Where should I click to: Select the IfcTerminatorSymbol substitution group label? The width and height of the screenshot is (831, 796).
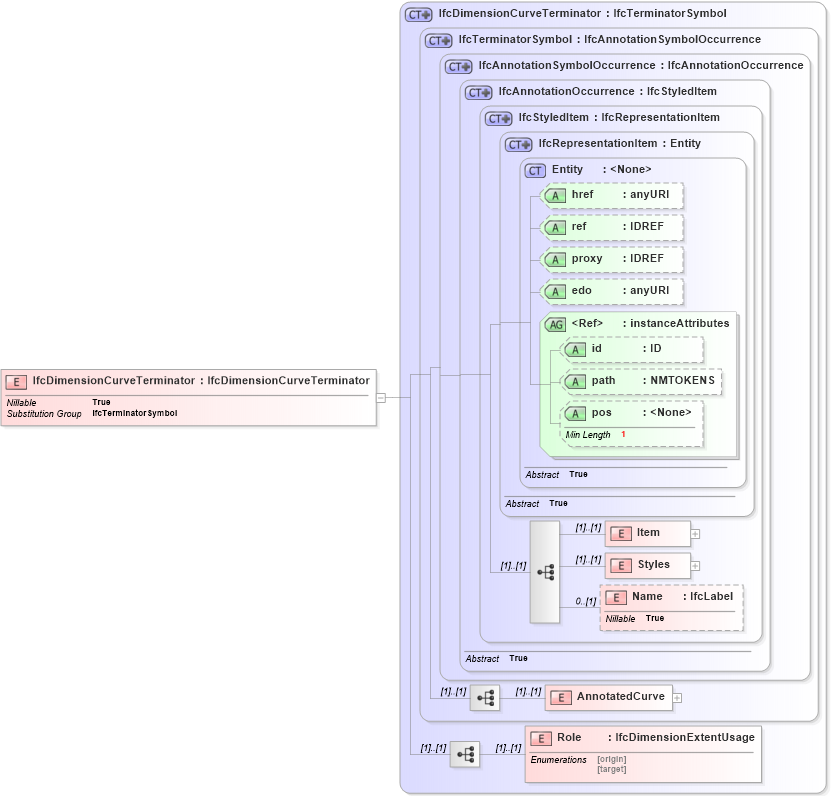(136, 413)
